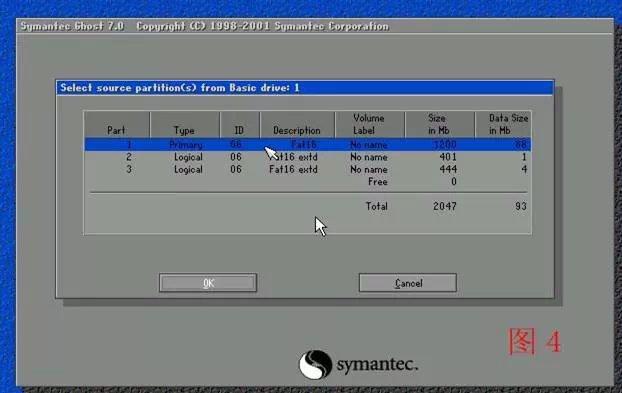Click the Data Size in Mb header
This screenshot has height=393, width=622.
click(503, 125)
